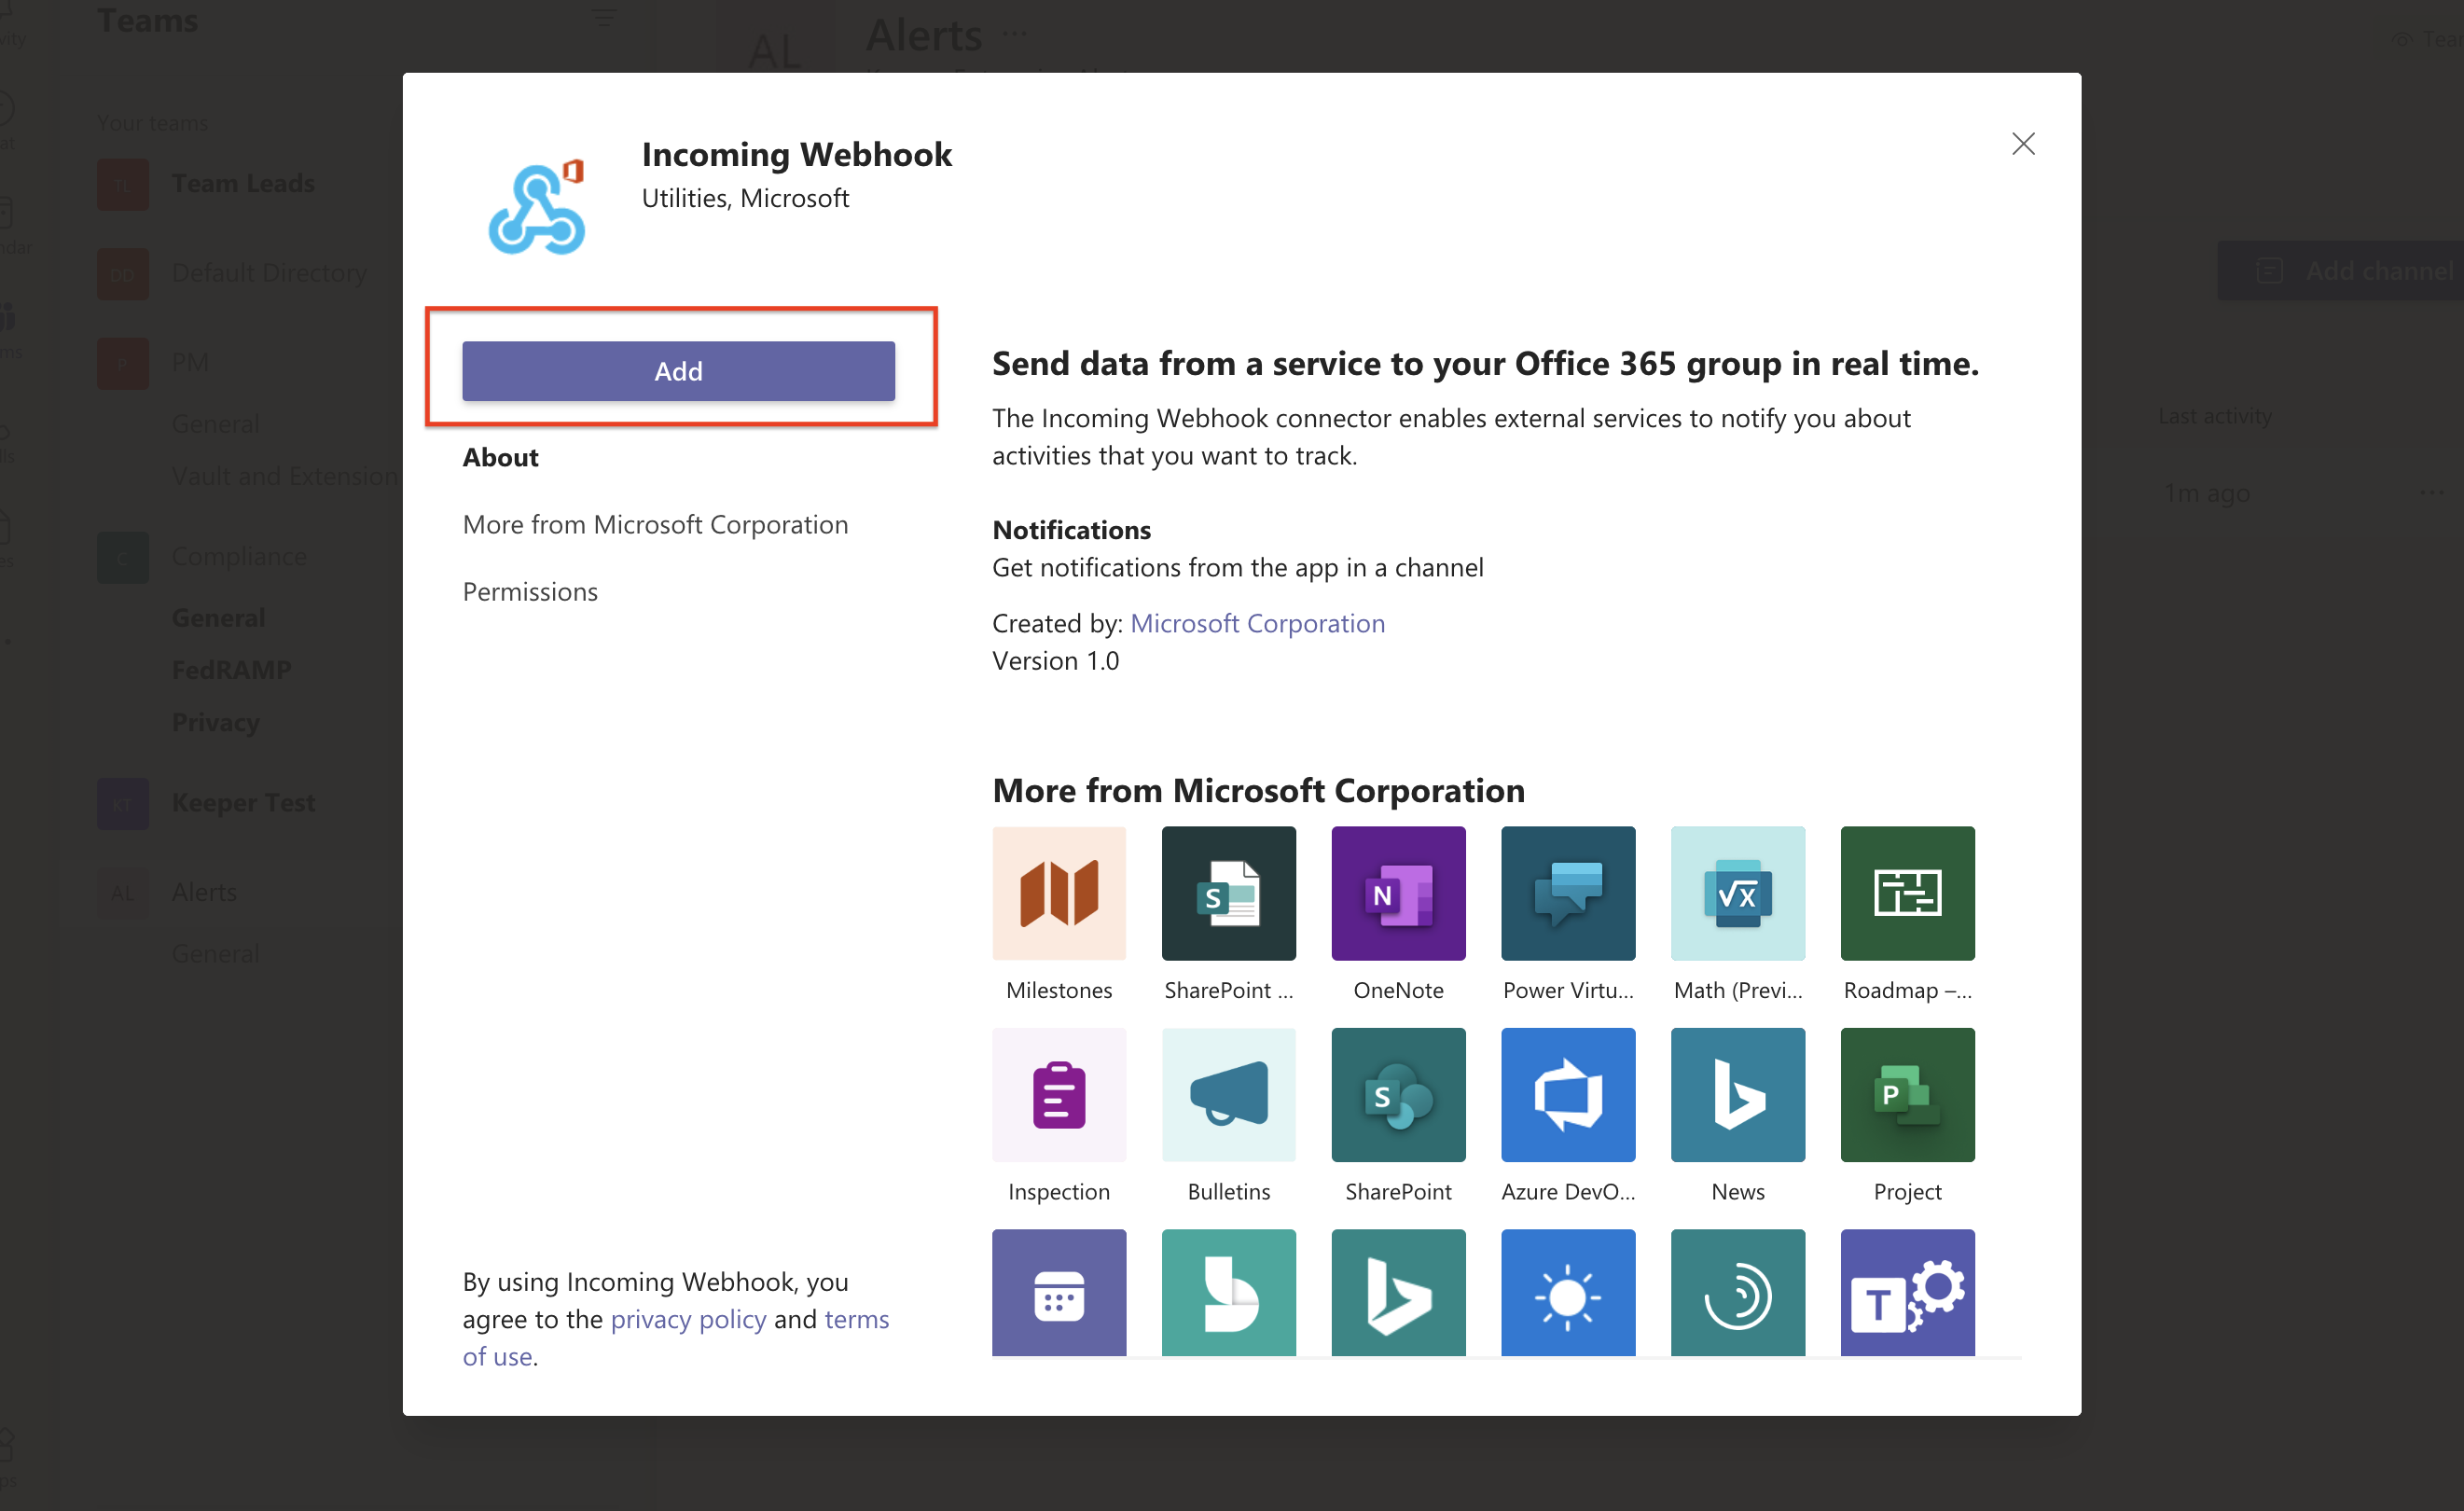Open General channel under Alerts team
The image size is (2464, 1511).
point(215,954)
